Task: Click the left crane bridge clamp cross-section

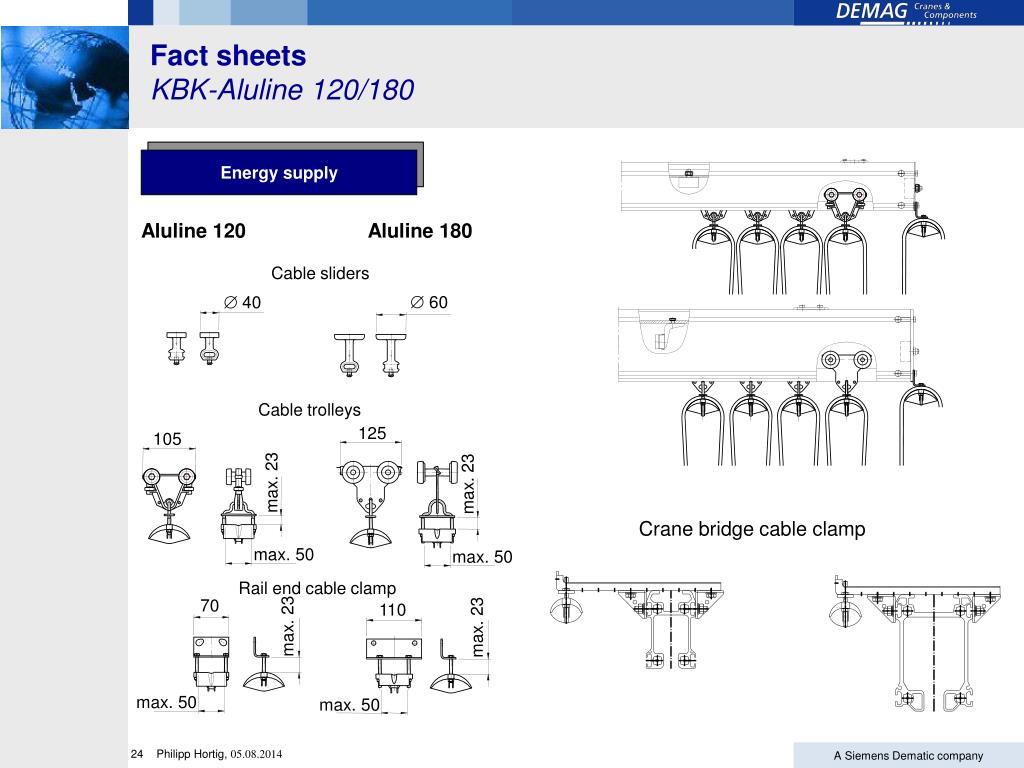Action: pos(637,621)
